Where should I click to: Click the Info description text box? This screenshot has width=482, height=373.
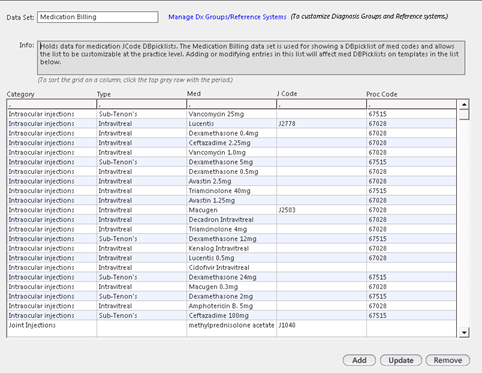251,58
